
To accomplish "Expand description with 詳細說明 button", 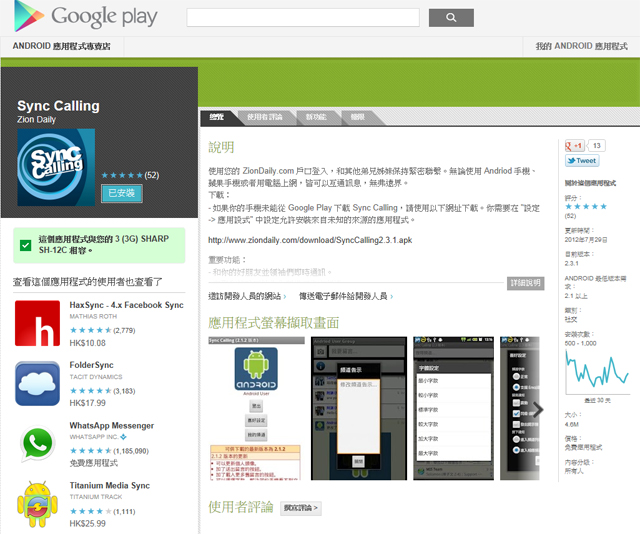I will (x=526, y=283).
